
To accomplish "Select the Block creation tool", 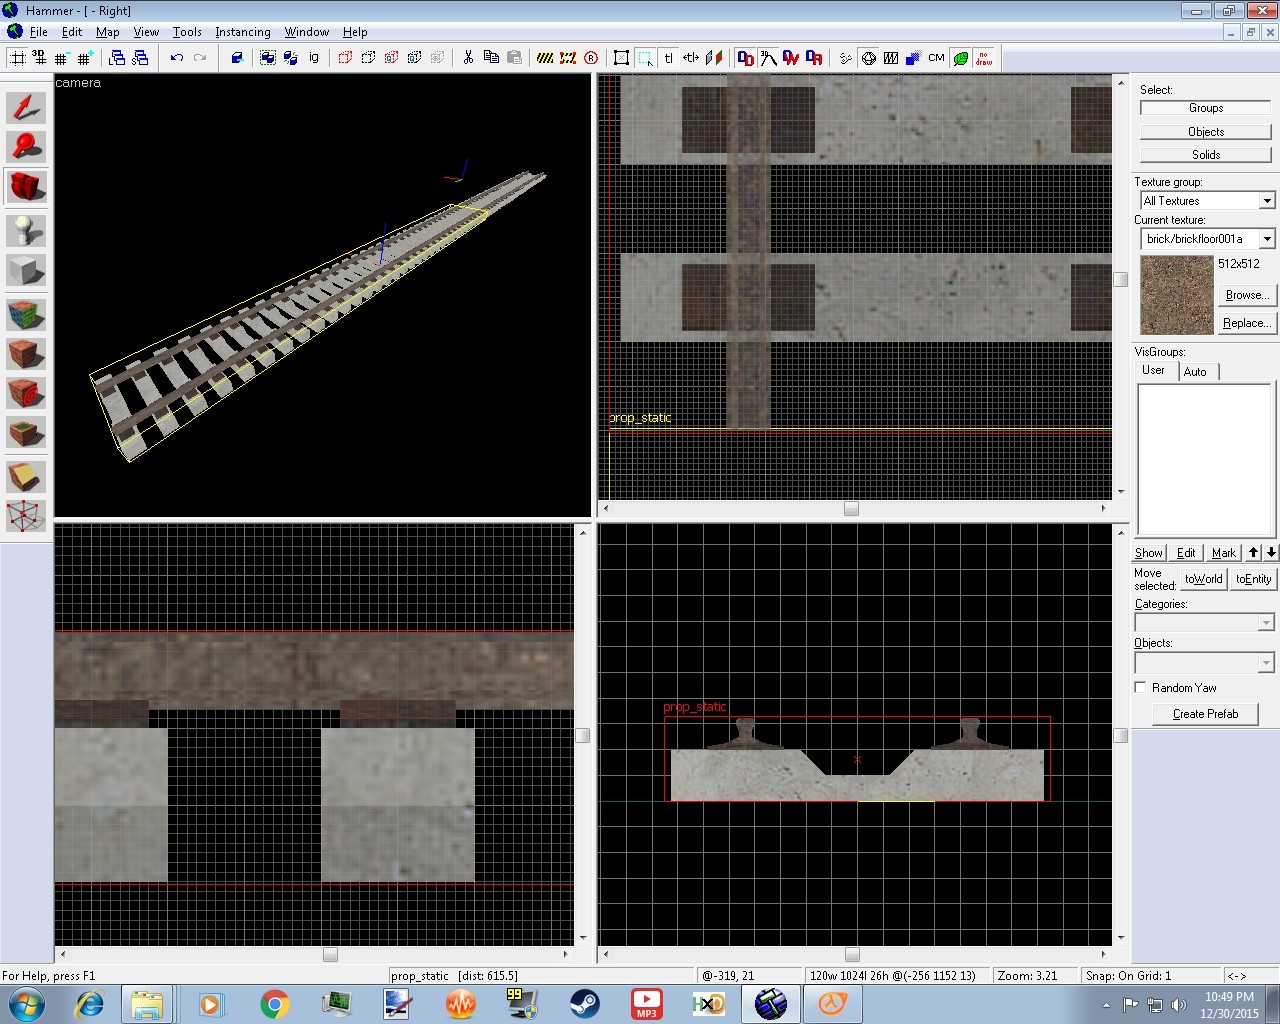I will [x=26, y=270].
